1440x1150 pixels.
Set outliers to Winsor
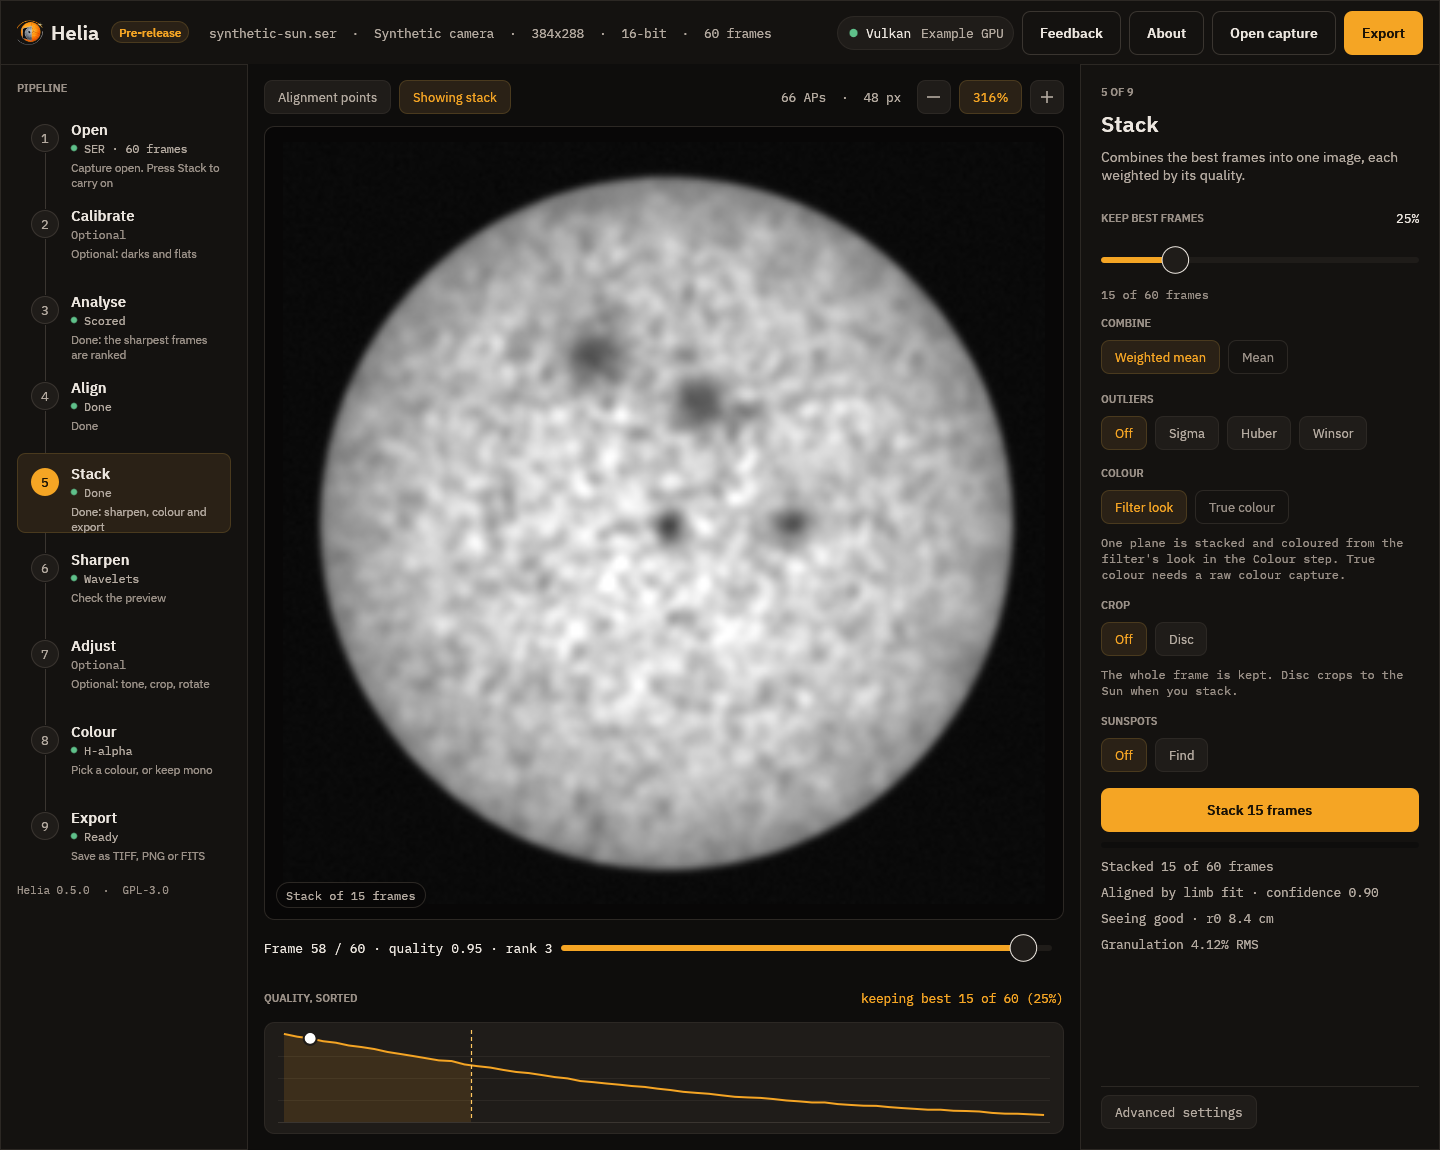[1332, 433]
